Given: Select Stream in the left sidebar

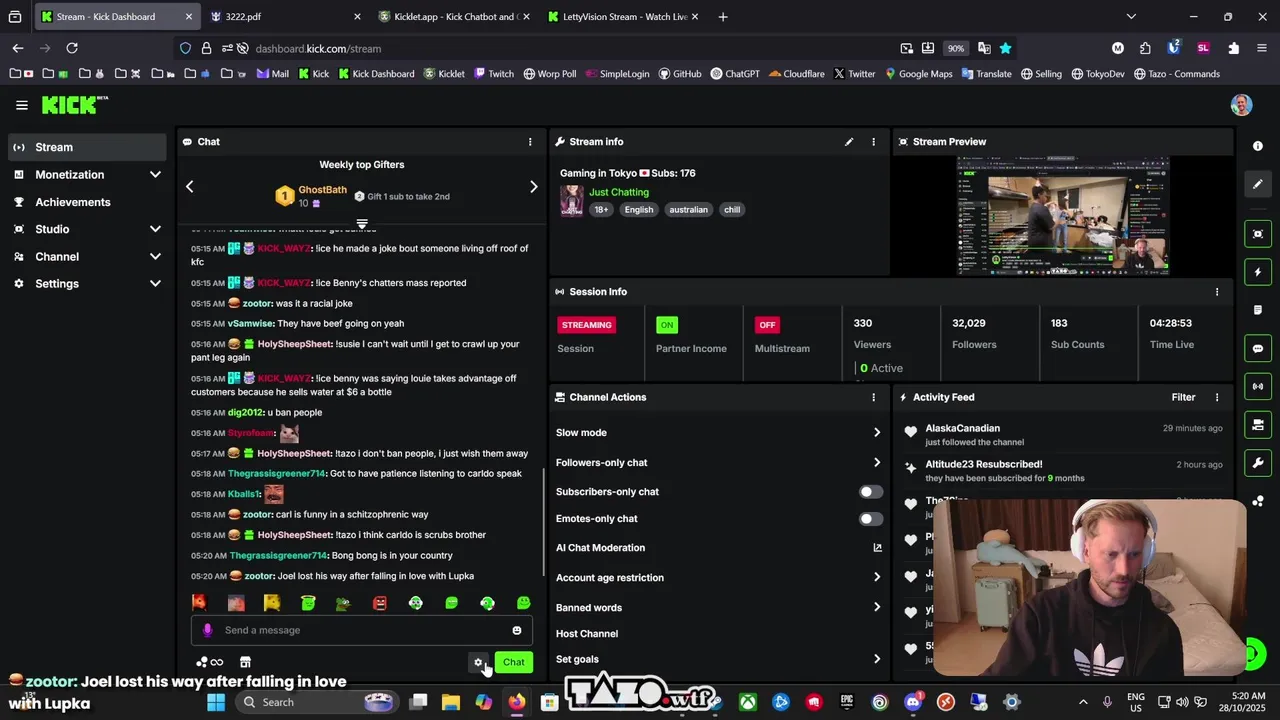Looking at the screenshot, I should coord(87,147).
